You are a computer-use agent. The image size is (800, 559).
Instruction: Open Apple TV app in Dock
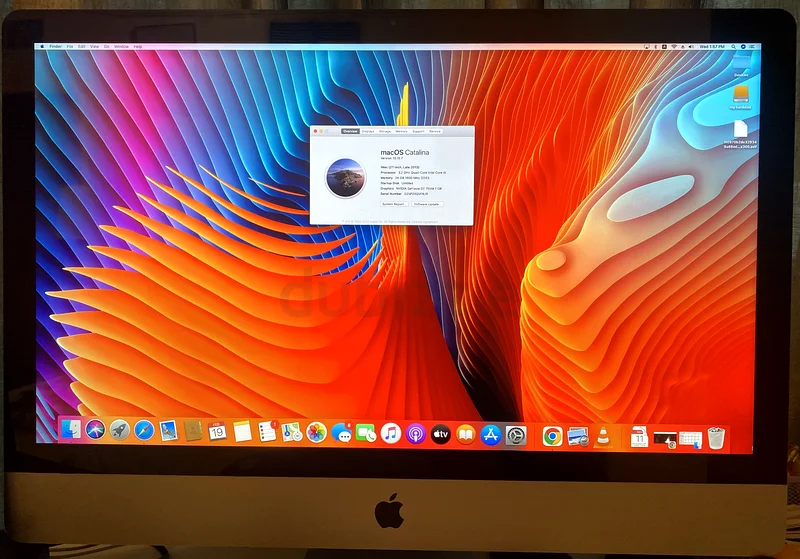(441, 435)
